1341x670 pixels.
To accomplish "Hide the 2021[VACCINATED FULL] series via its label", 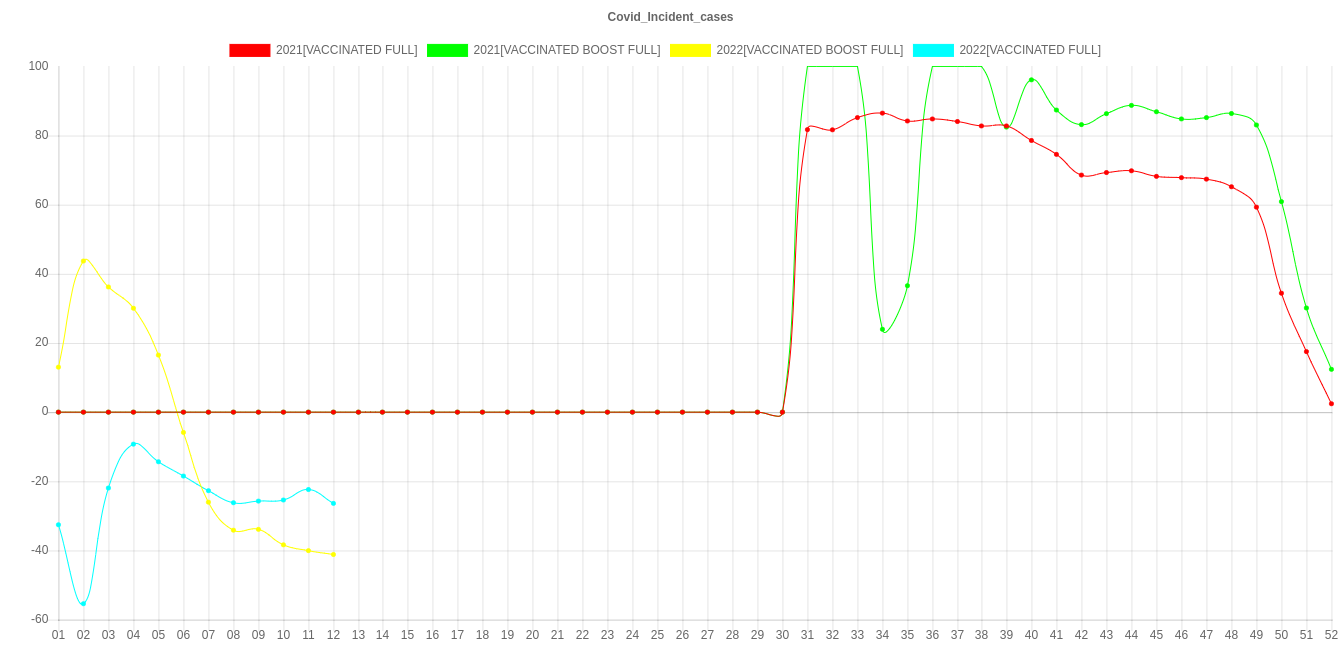I will click(346, 50).
